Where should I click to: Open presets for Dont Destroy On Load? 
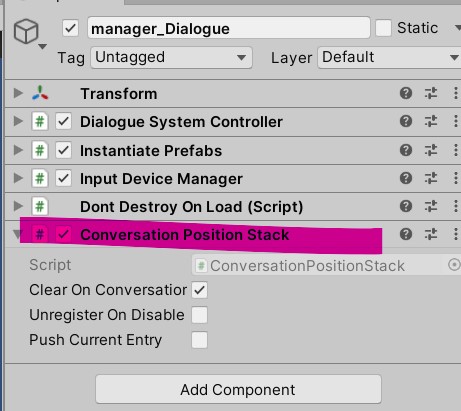pyautogui.click(x=431, y=206)
